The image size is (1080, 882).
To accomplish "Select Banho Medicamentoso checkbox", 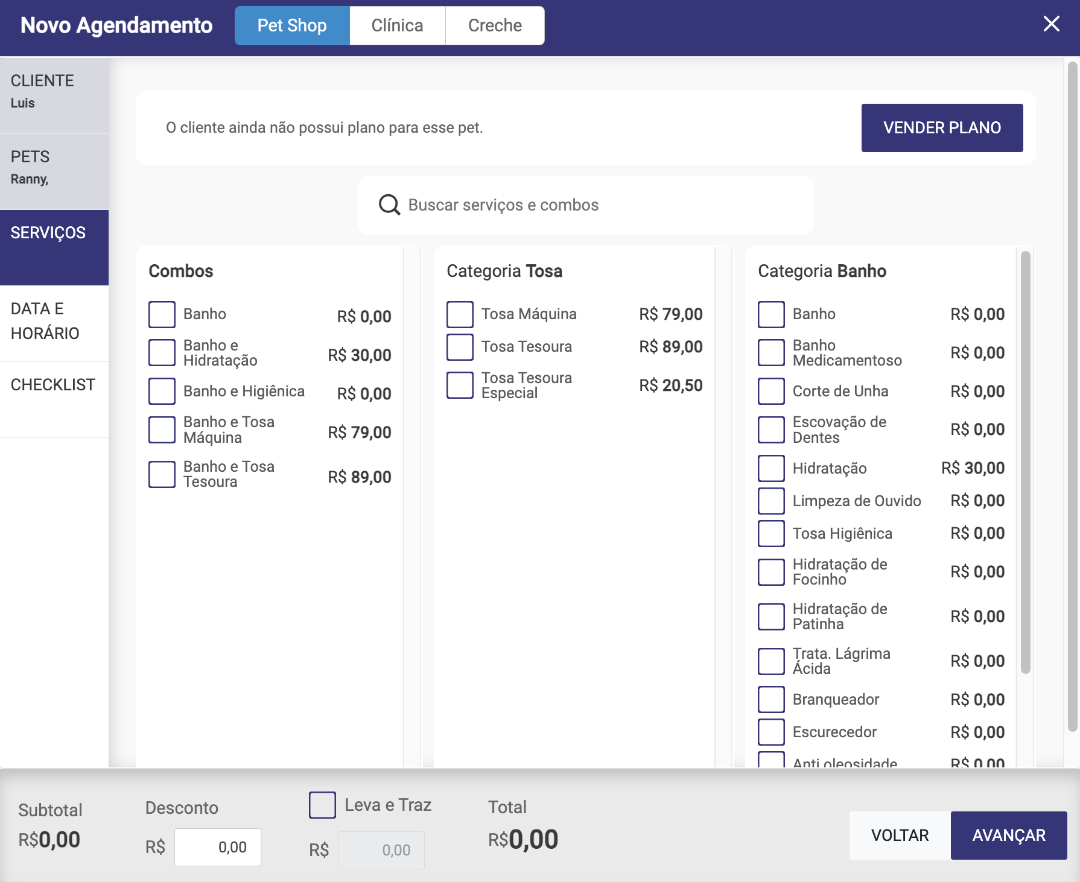I will (x=771, y=353).
